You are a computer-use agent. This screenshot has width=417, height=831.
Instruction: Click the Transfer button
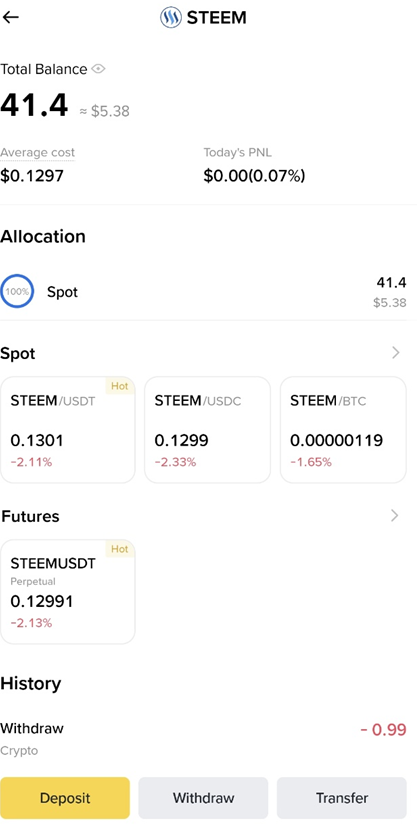(x=342, y=798)
